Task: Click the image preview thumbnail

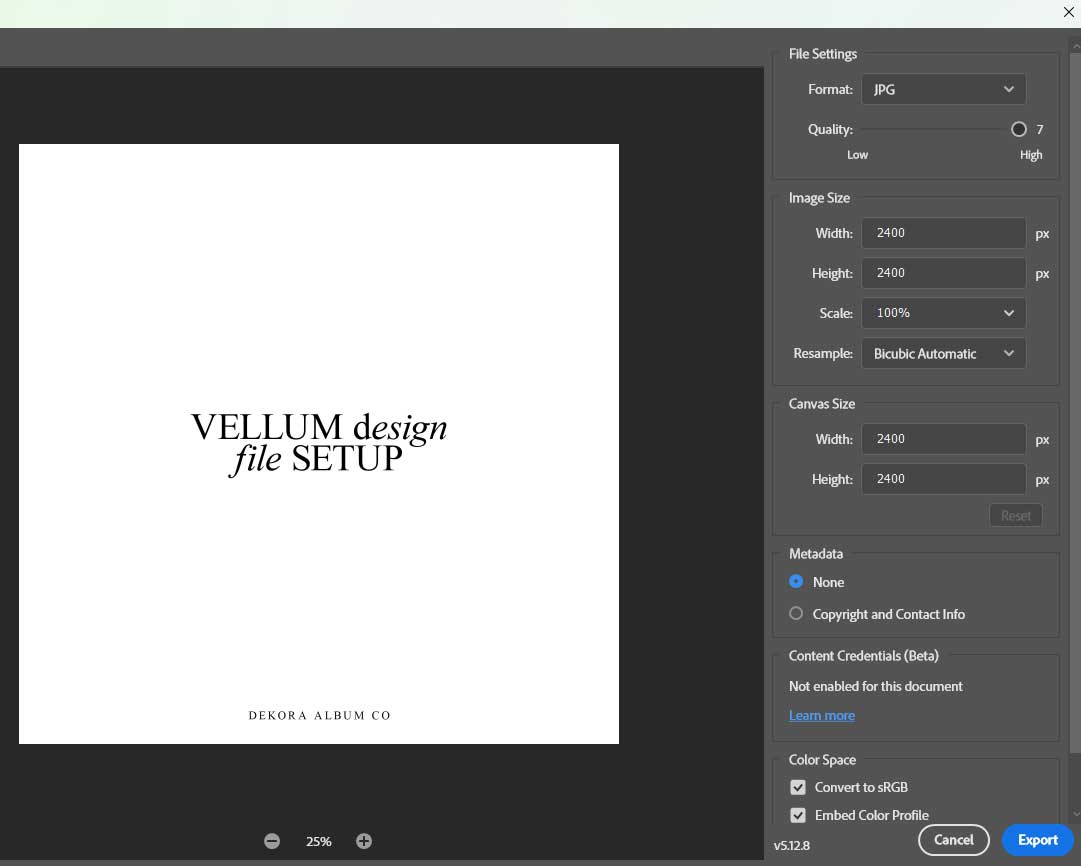Action: [318, 444]
